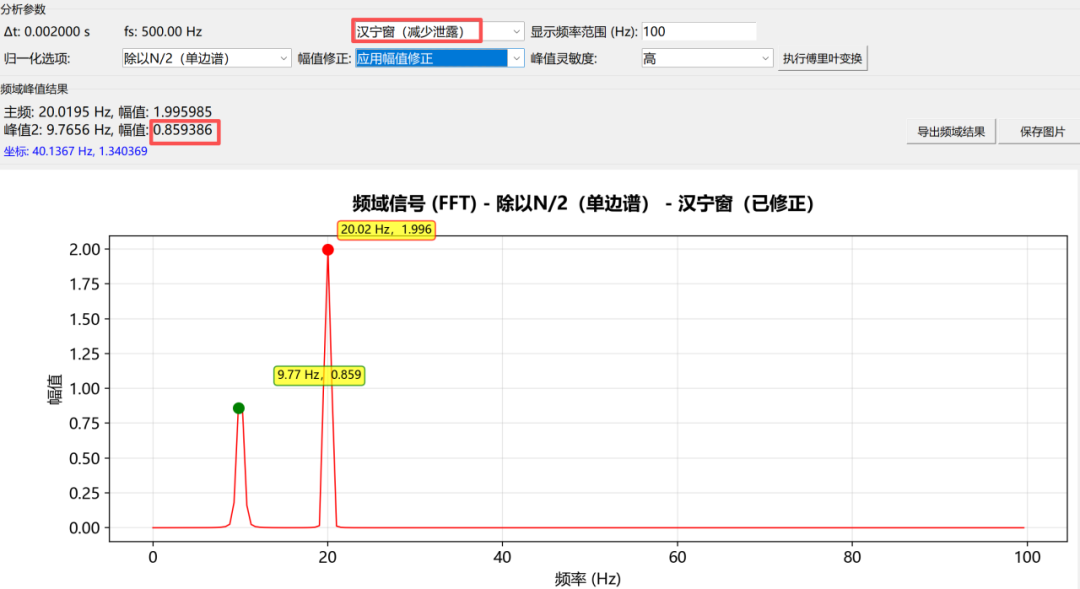Click the 40 x-axis tick label

click(x=502, y=557)
